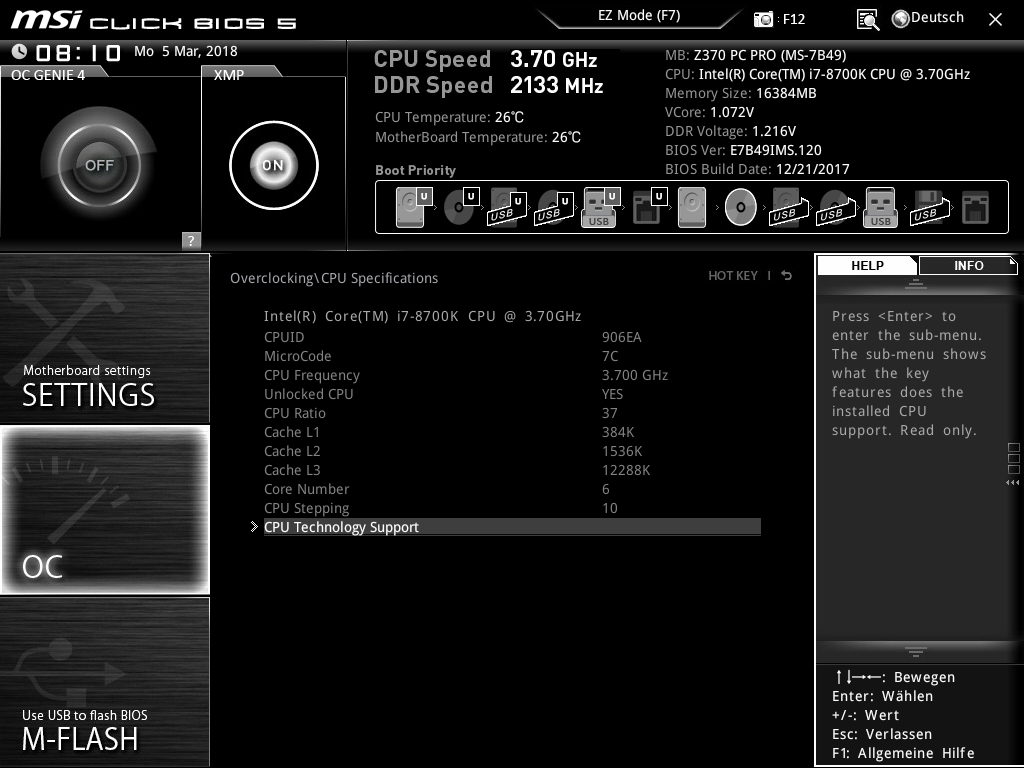Open the M-FLASH BIOS flashing section
1024x768 pixels.
[104, 681]
